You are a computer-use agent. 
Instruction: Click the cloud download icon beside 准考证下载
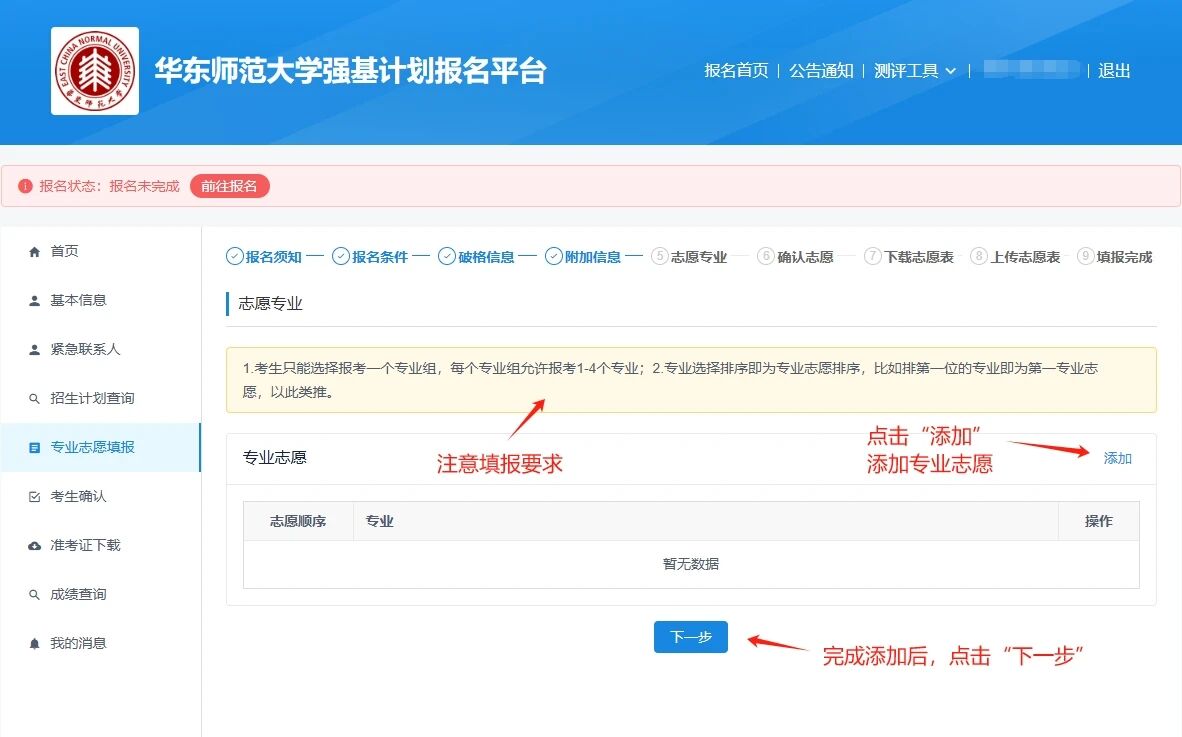point(35,546)
